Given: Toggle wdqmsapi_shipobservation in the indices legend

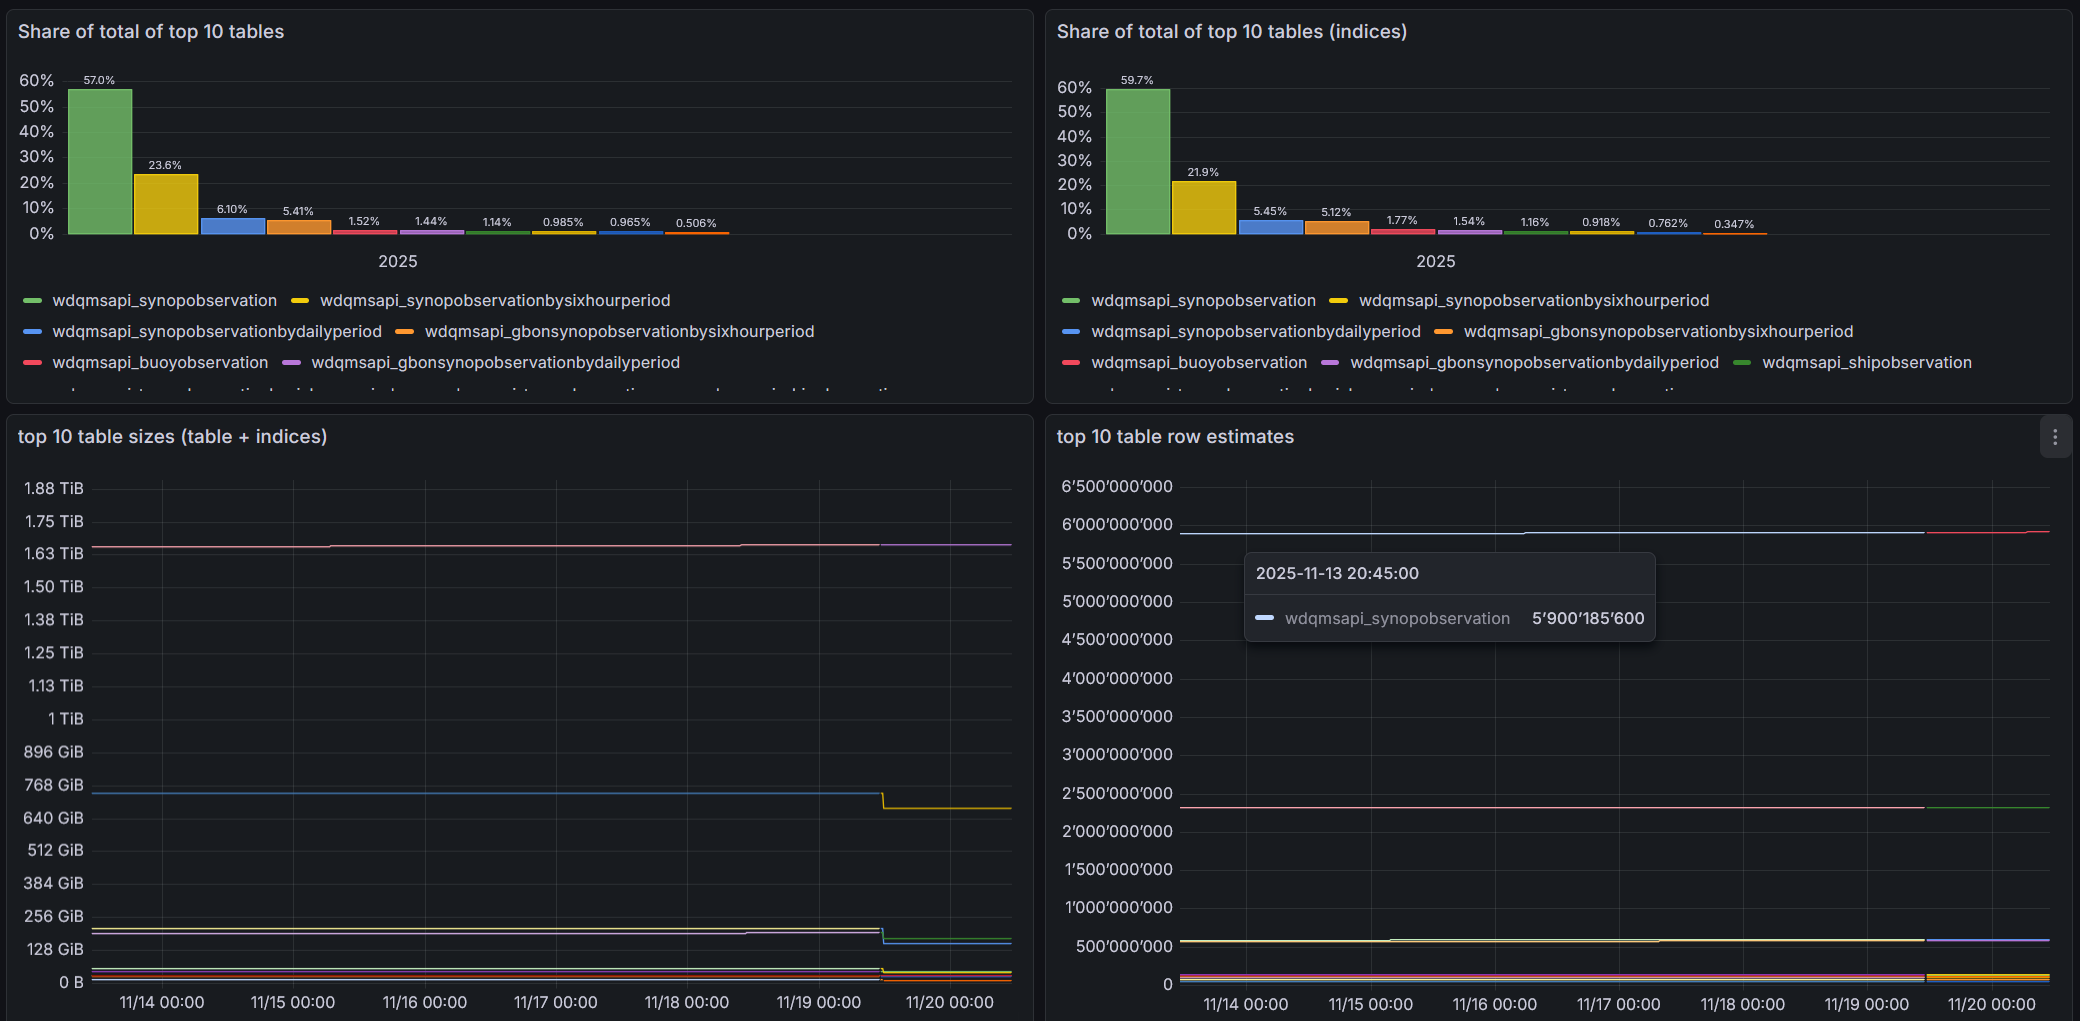Looking at the screenshot, I should pos(1867,362).
